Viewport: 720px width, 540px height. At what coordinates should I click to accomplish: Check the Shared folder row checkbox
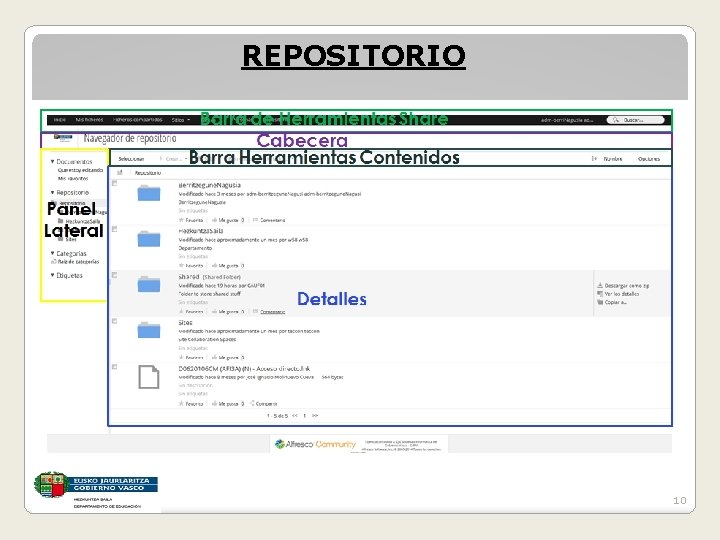coord(114,275)
